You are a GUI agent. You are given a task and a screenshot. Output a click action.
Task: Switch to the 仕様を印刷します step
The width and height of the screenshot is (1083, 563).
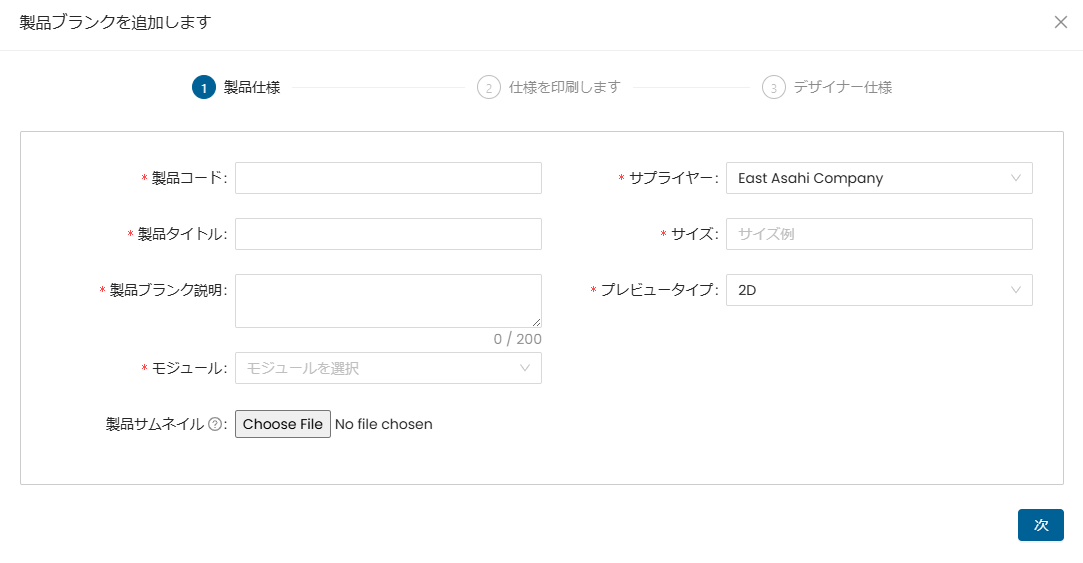point(565,88)
